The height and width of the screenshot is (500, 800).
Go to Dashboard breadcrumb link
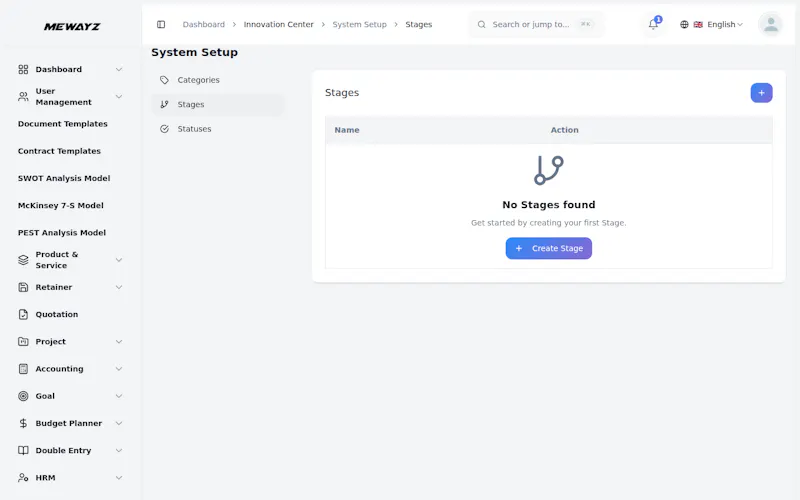(204, 24)
